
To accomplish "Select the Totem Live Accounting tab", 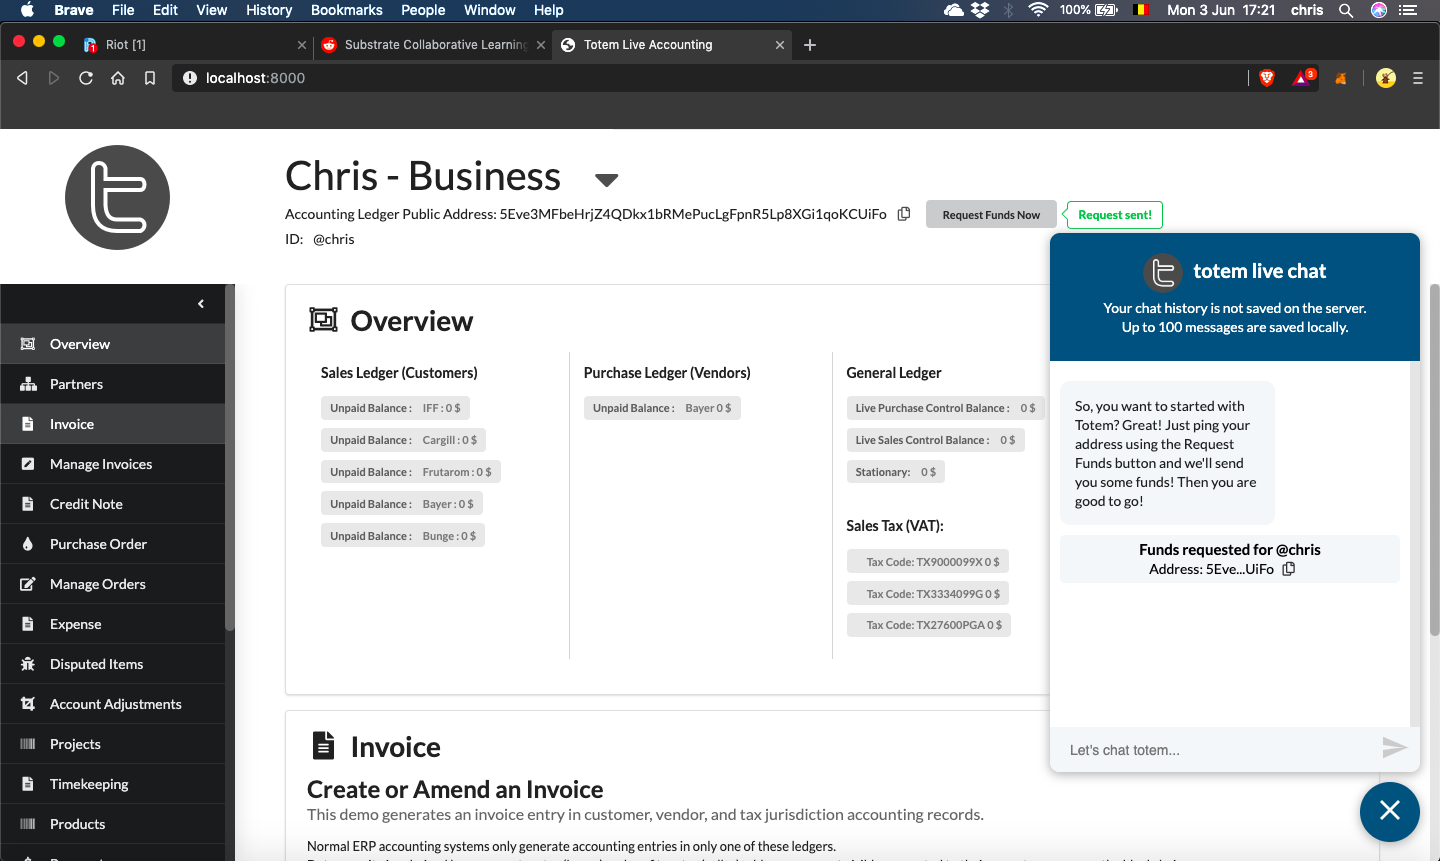I will pyautogui.click(x=670, y=45).
